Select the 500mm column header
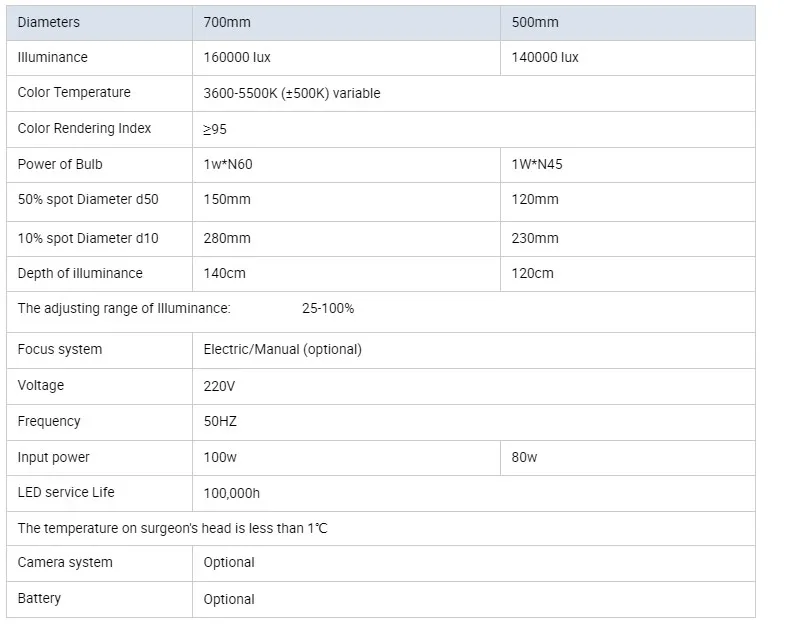 [535, 22]
